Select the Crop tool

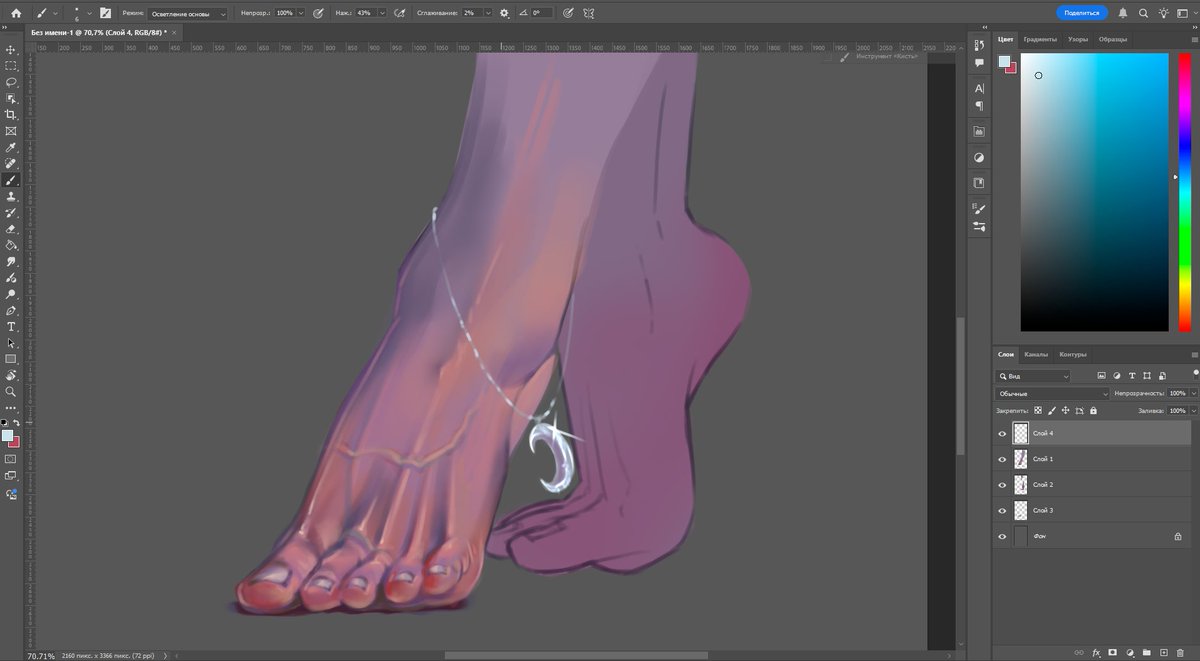point(11,115)
